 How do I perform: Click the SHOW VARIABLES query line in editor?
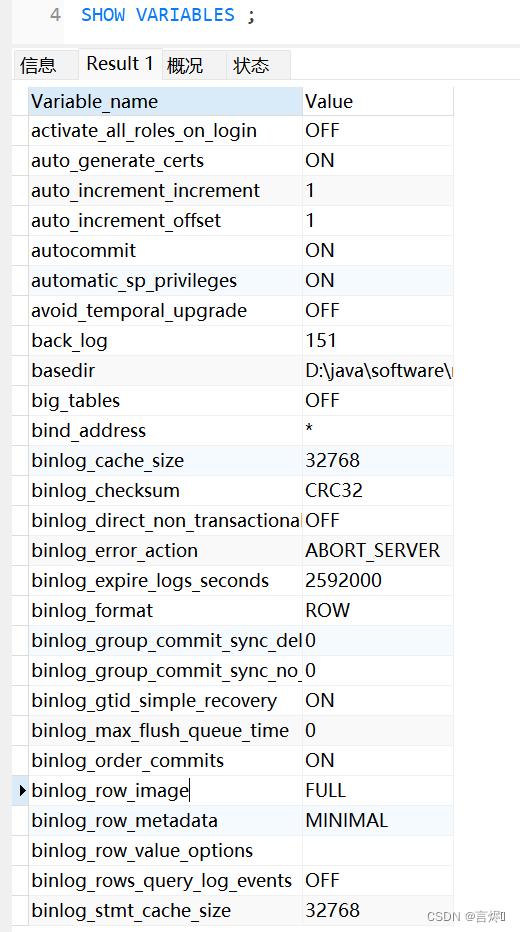tap(168, 15)
